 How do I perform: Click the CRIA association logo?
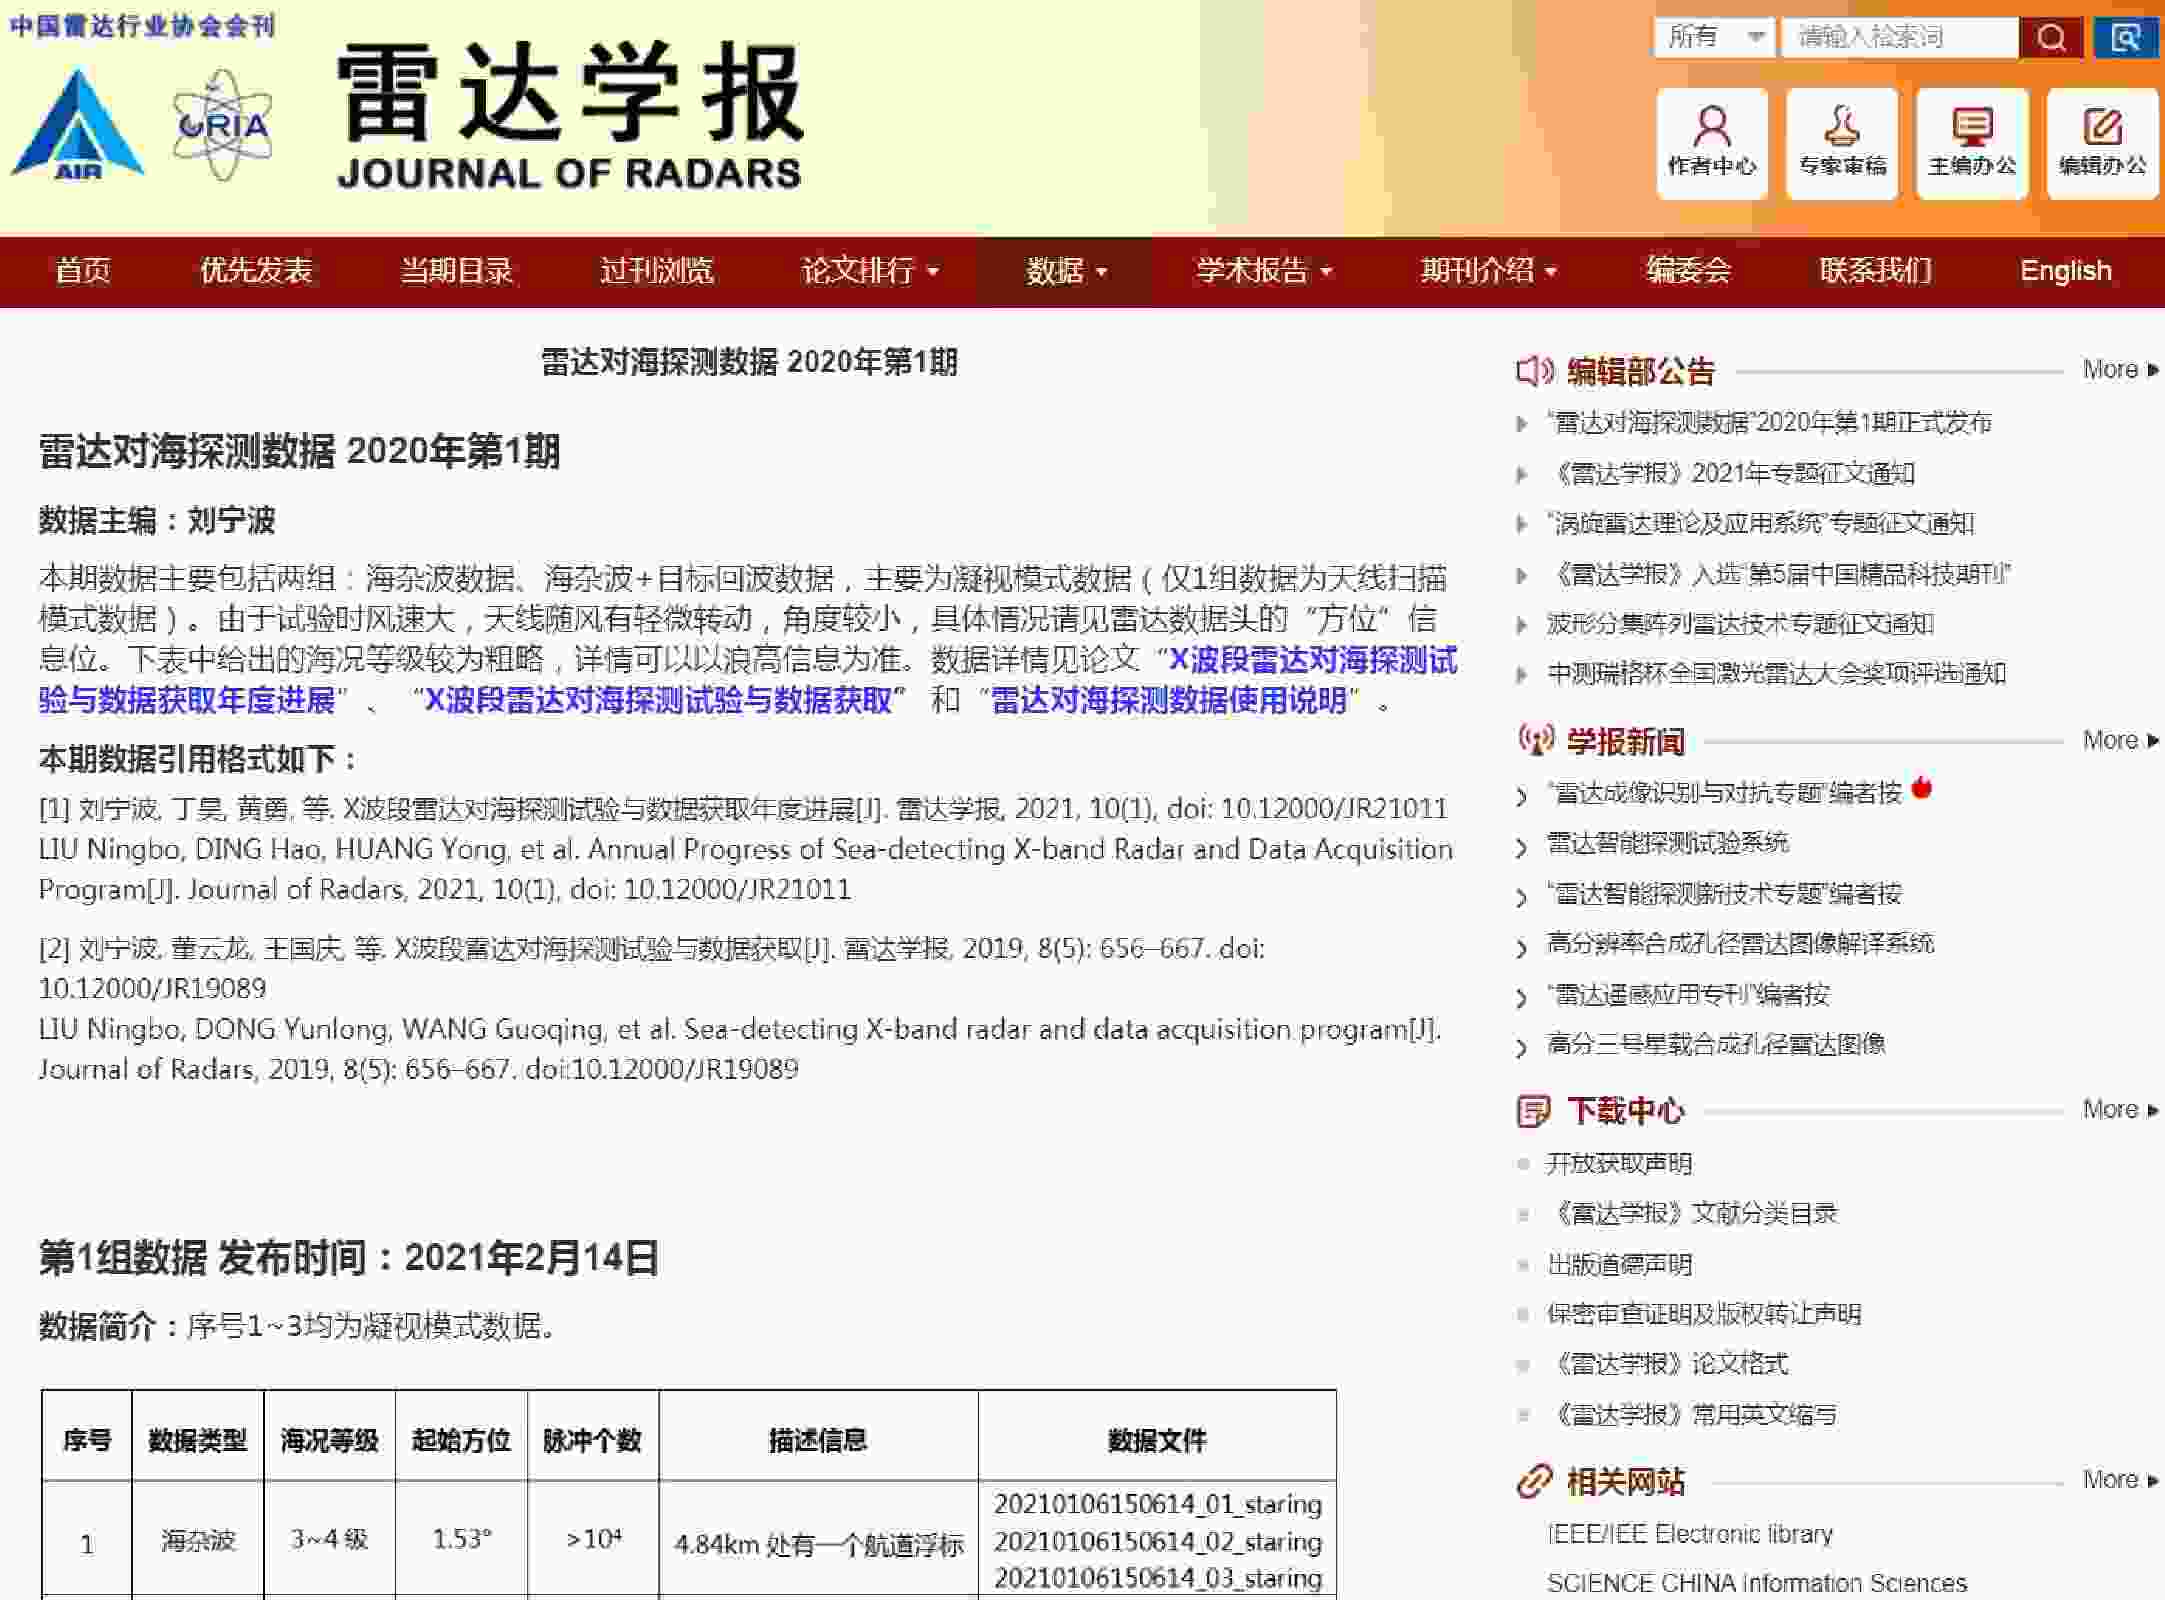pyautogui.click(x=223, y=126)
